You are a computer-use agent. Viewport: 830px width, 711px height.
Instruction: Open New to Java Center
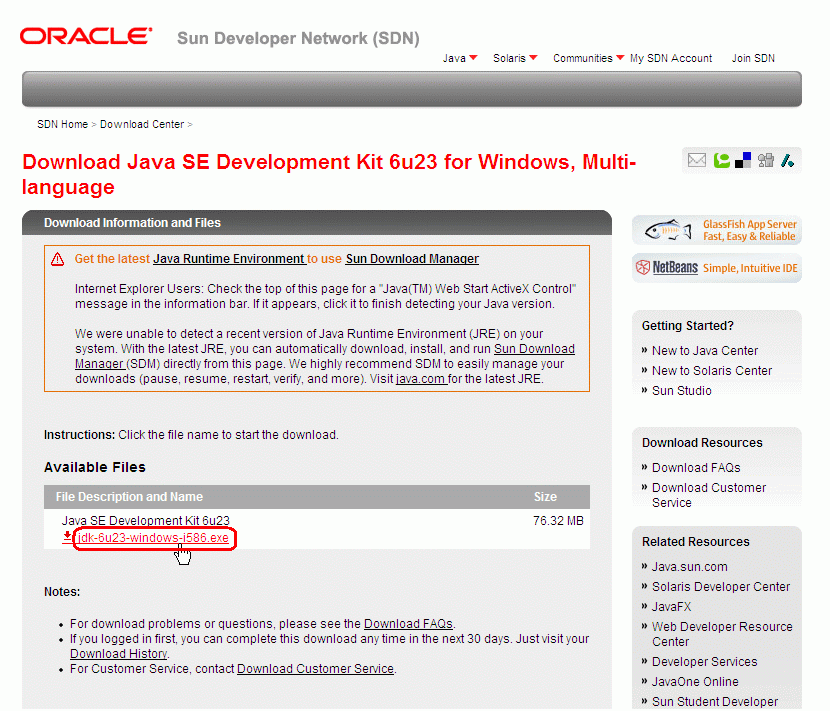tap(705, 351)
